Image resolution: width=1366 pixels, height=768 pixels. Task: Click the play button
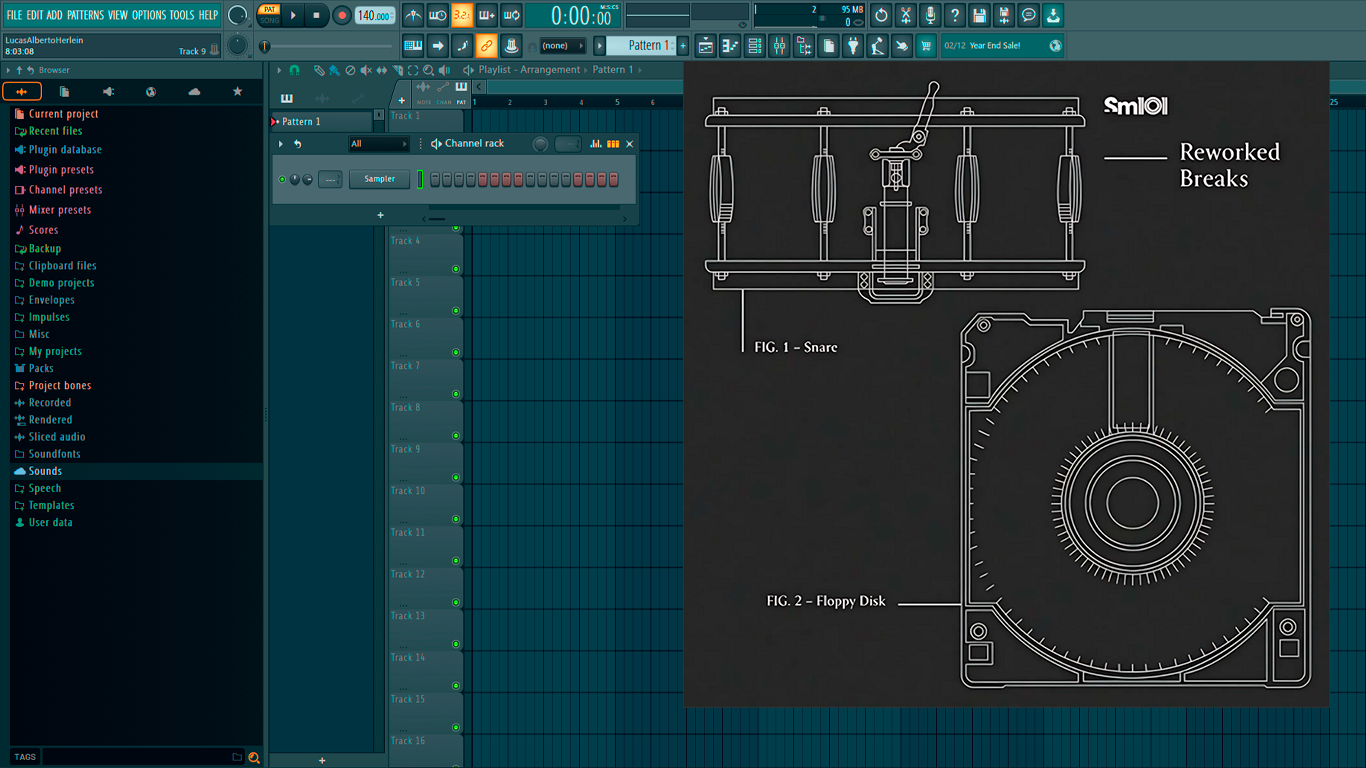(x=293, y=15)
